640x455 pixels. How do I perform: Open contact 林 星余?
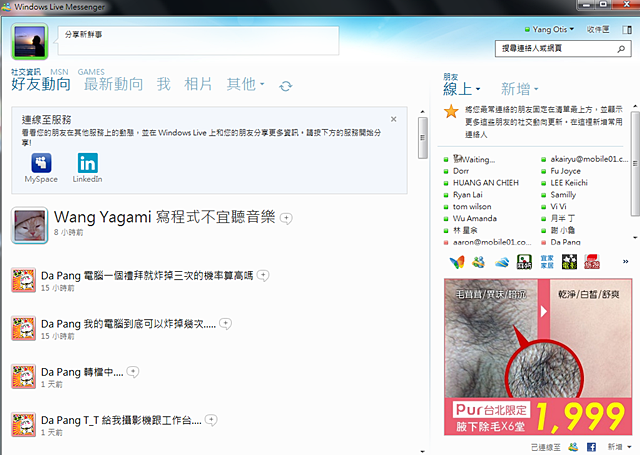465,230
